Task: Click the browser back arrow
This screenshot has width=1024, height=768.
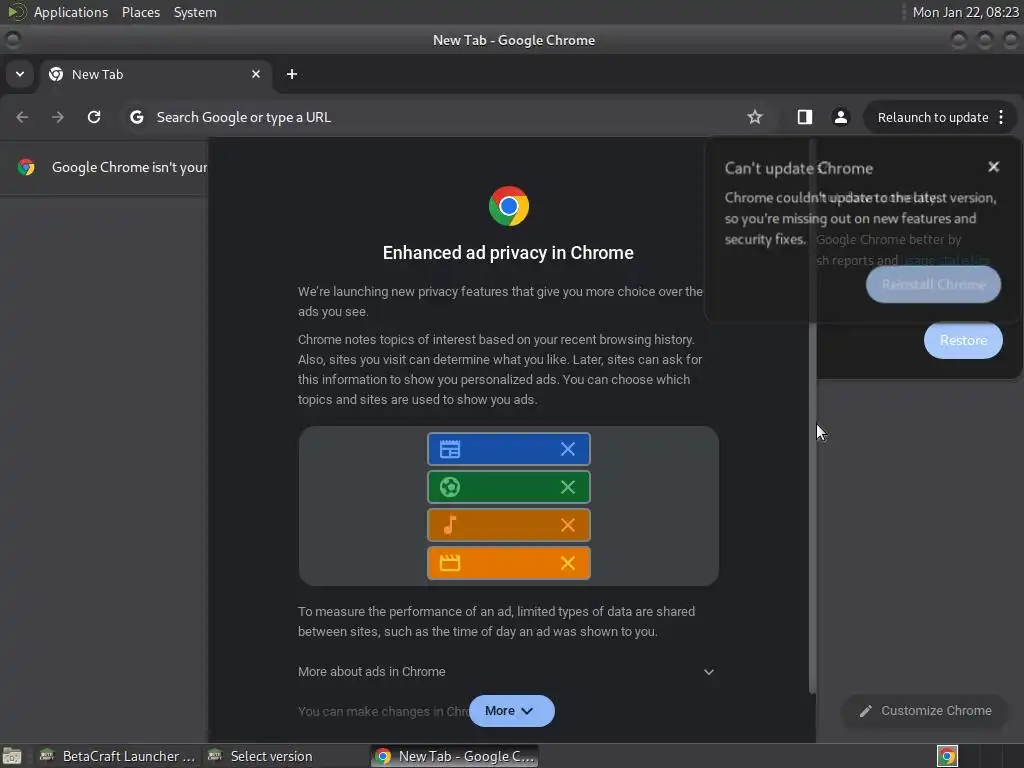Action: pyautogui.click(x=22, y=117)
